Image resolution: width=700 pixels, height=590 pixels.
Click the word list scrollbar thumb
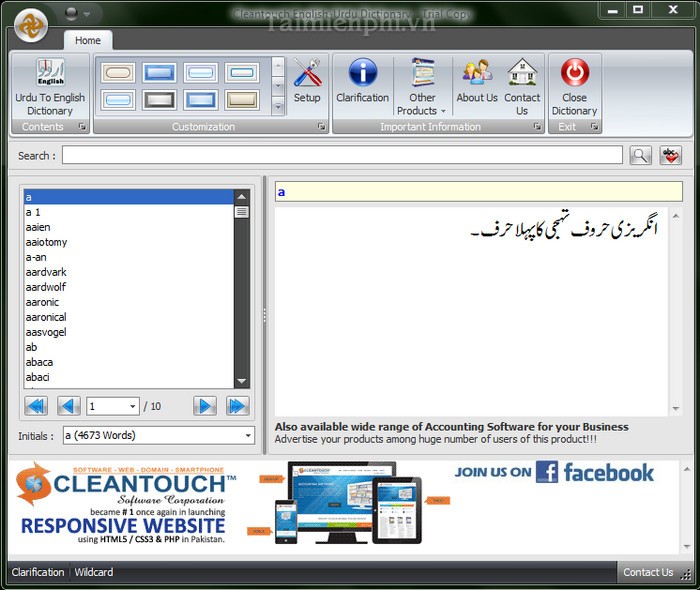(242, 212)
